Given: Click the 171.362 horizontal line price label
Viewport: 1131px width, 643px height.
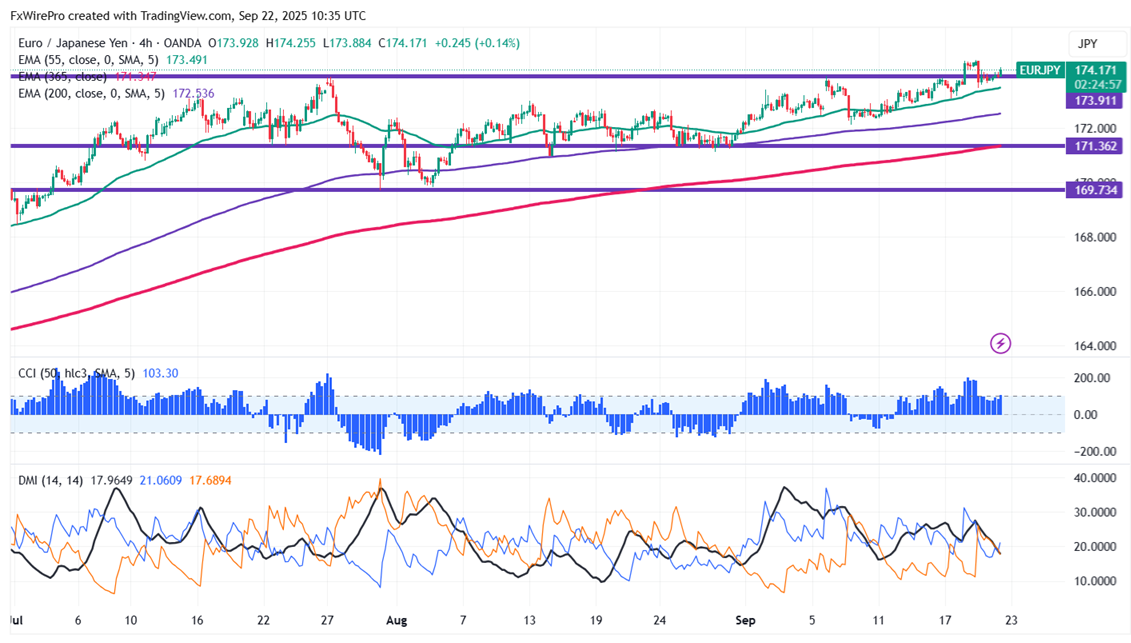Looking at the screenshot, I should (1096, 146).
